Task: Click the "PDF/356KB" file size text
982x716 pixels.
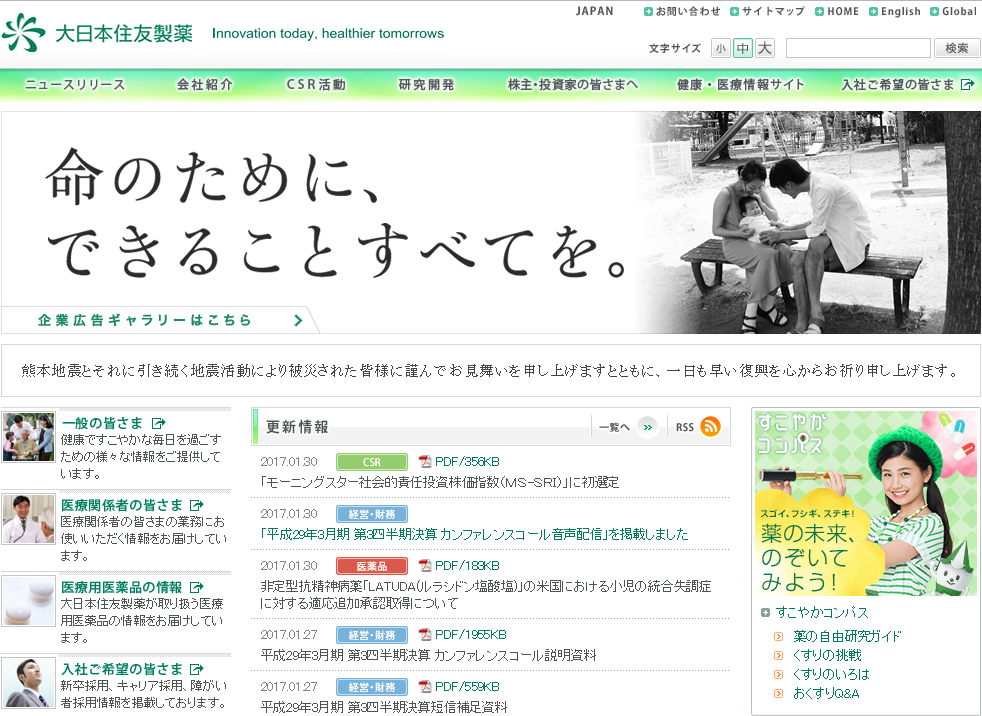Action: pyautogui.click(x=467, y=462)
